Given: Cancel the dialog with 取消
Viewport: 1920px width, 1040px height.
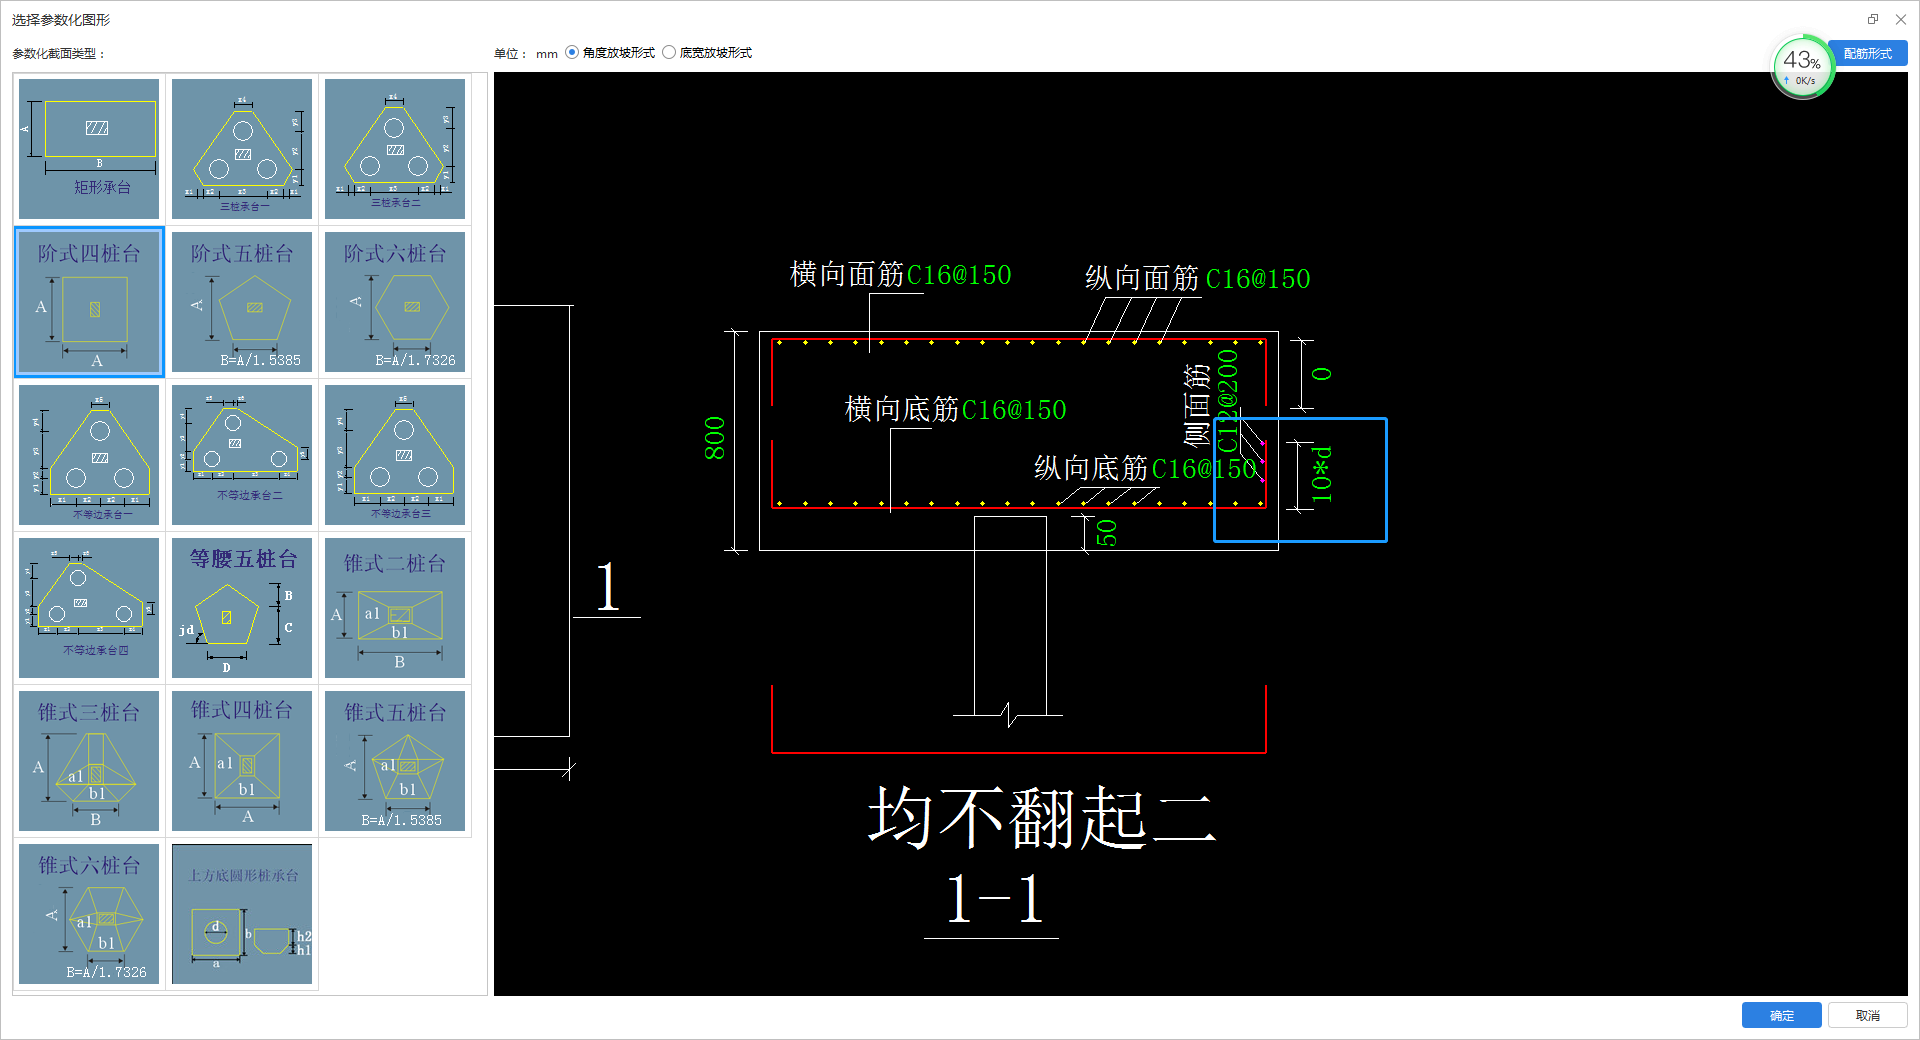Looking at the screenshot, I should (x=1867, y=1015).
